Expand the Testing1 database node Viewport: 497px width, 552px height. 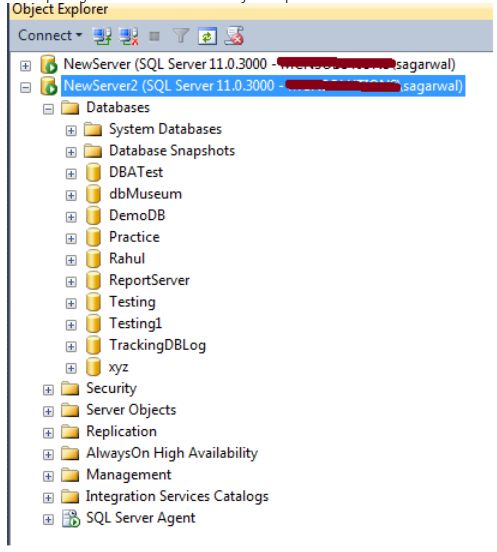[x=71, y=325]
